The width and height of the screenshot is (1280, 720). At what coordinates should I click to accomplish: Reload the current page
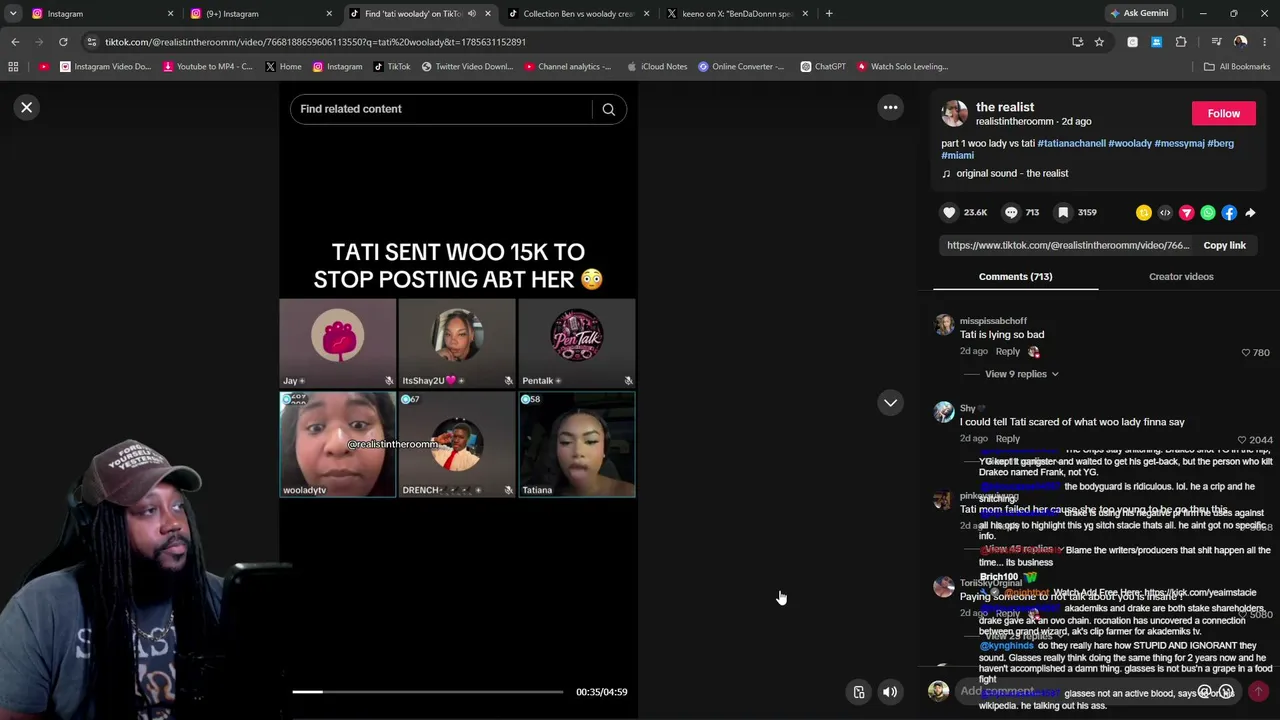63,42
